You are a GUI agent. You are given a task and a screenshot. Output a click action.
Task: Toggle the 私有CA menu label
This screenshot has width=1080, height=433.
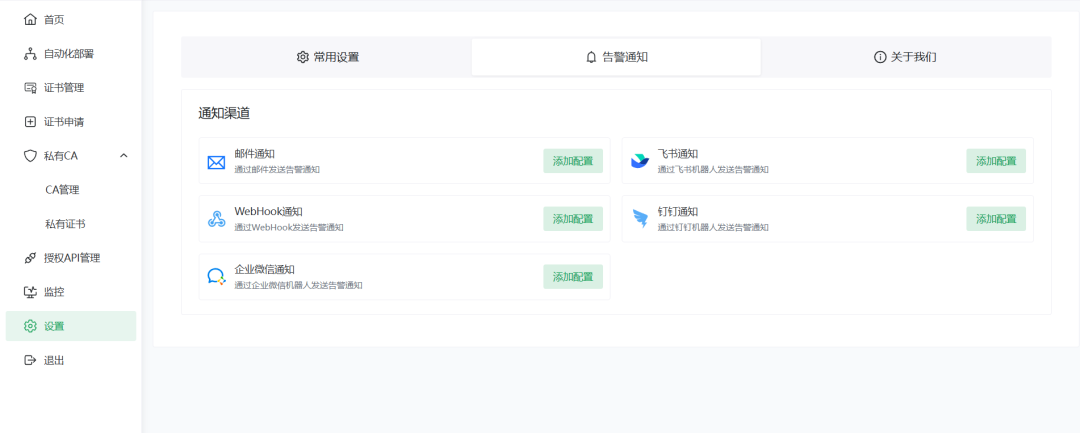click(61, 156)
